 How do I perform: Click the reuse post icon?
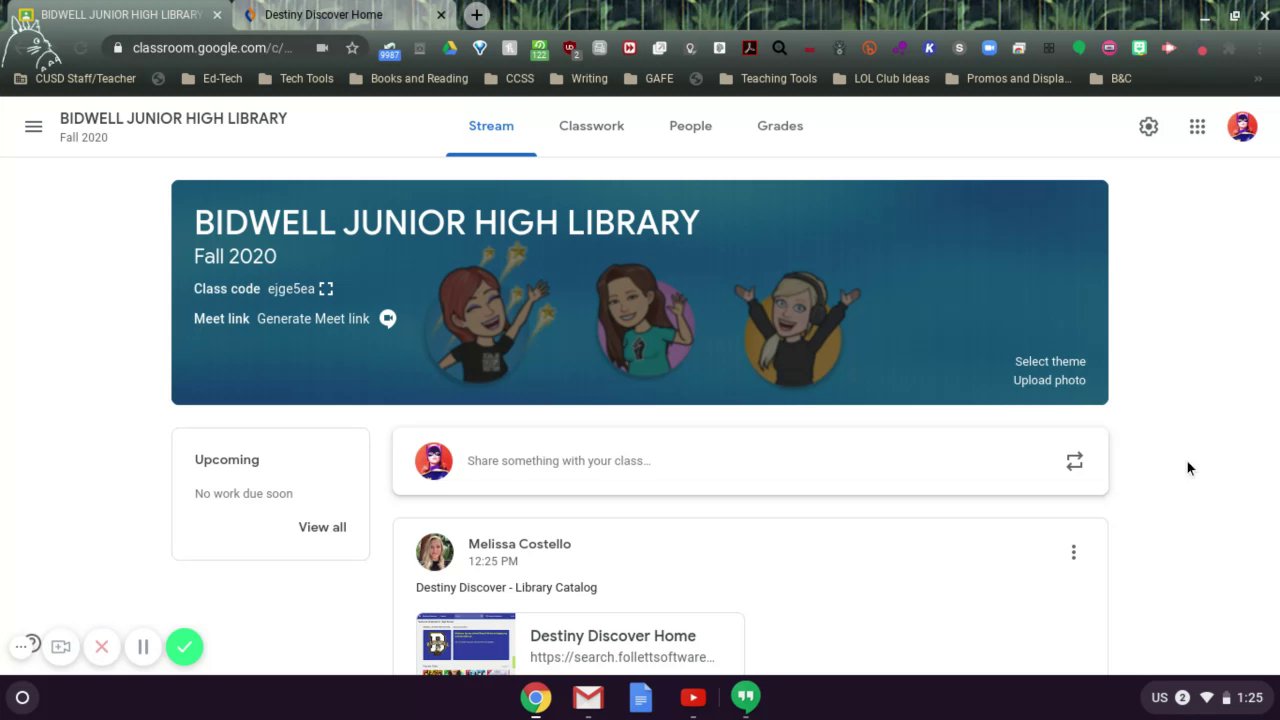point(1074,461)
